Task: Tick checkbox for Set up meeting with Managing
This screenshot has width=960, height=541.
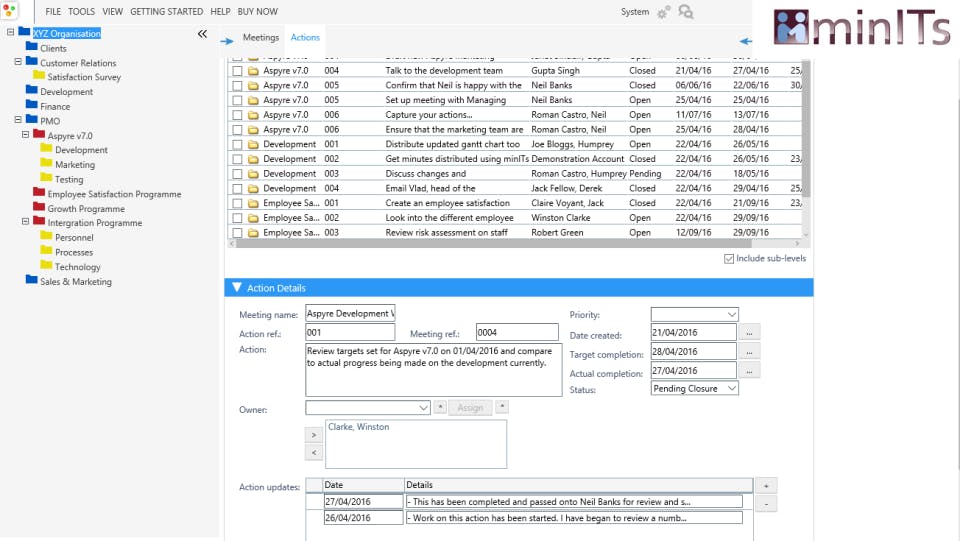Action: [238, 100]
